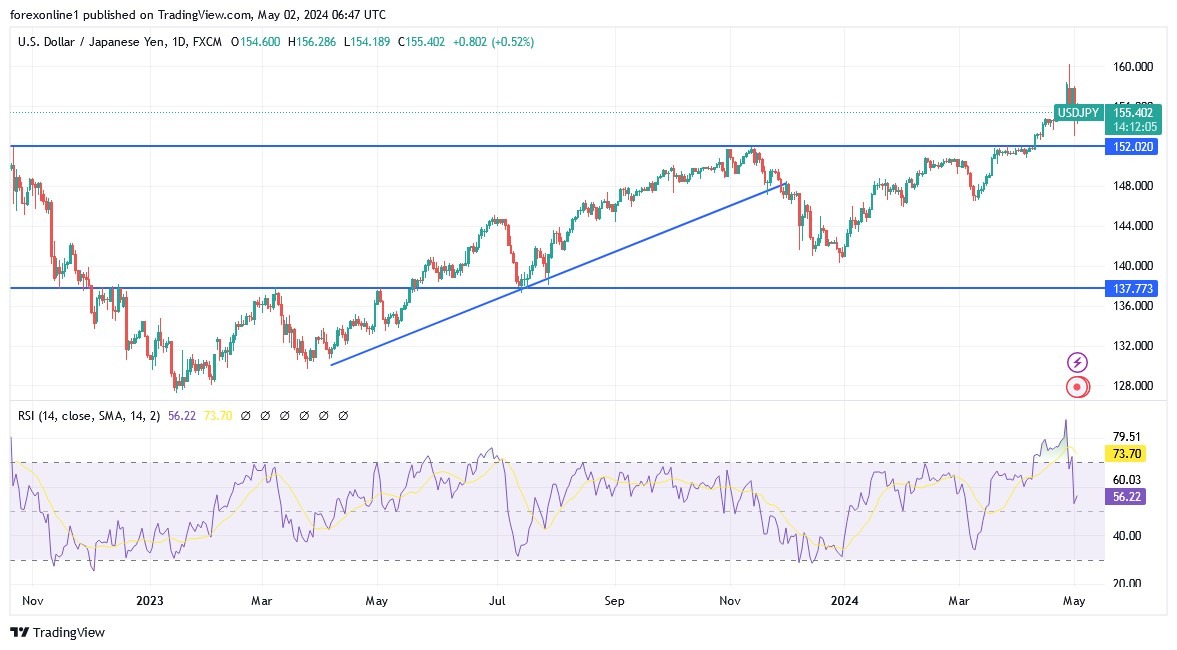Click the 14:12:05 countdown on price scale
The image size is (1177, 650).
point(1134,128)
